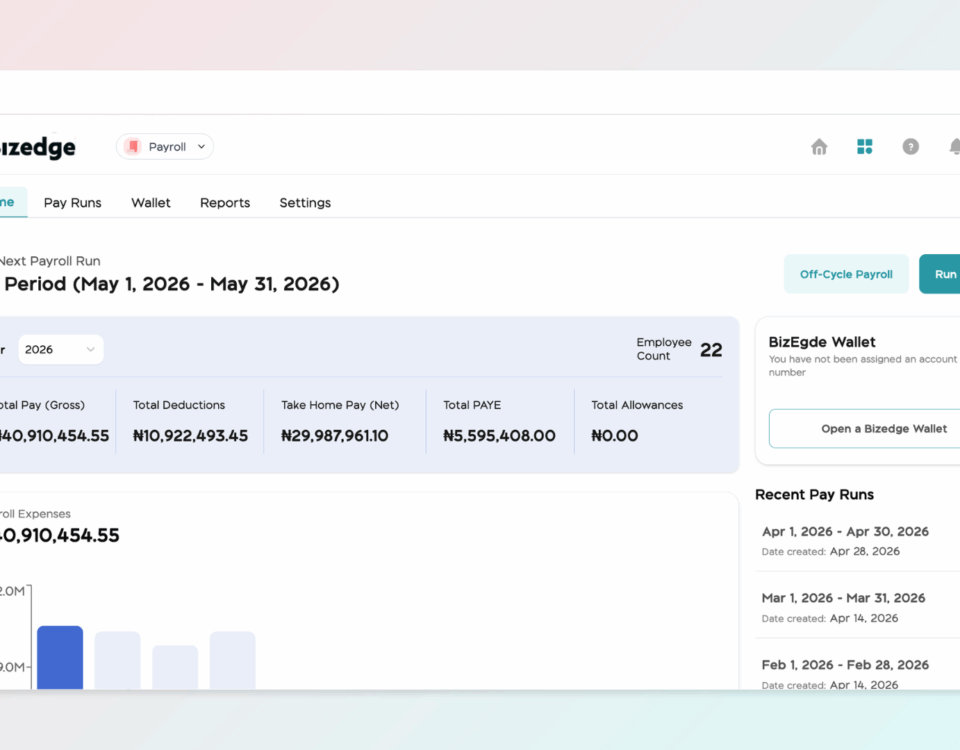Image resolution: width=960 pixels, height=750 pixels.
Task: Click the second light chart bar
Action: (x=175, y=667)
